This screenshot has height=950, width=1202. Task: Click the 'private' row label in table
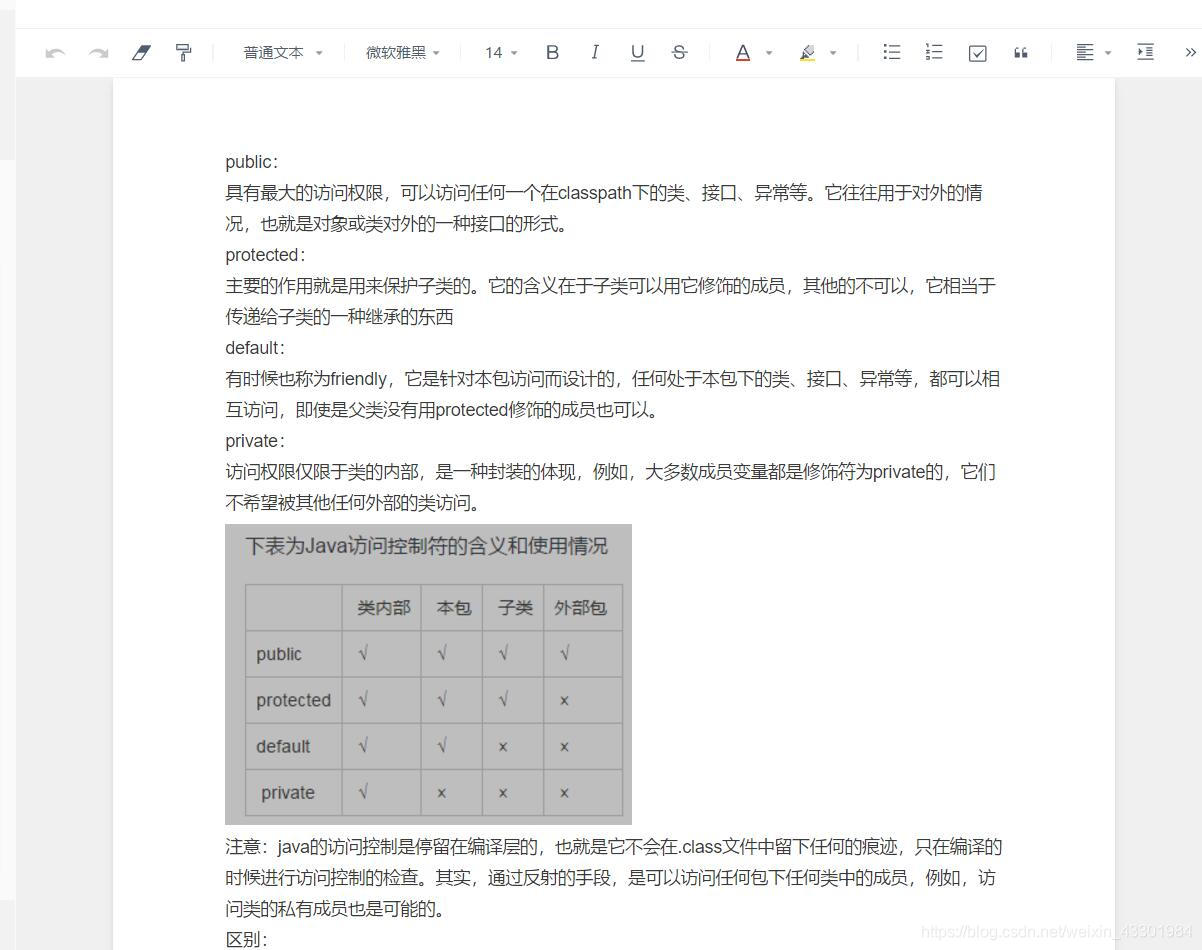click(288, 793)
